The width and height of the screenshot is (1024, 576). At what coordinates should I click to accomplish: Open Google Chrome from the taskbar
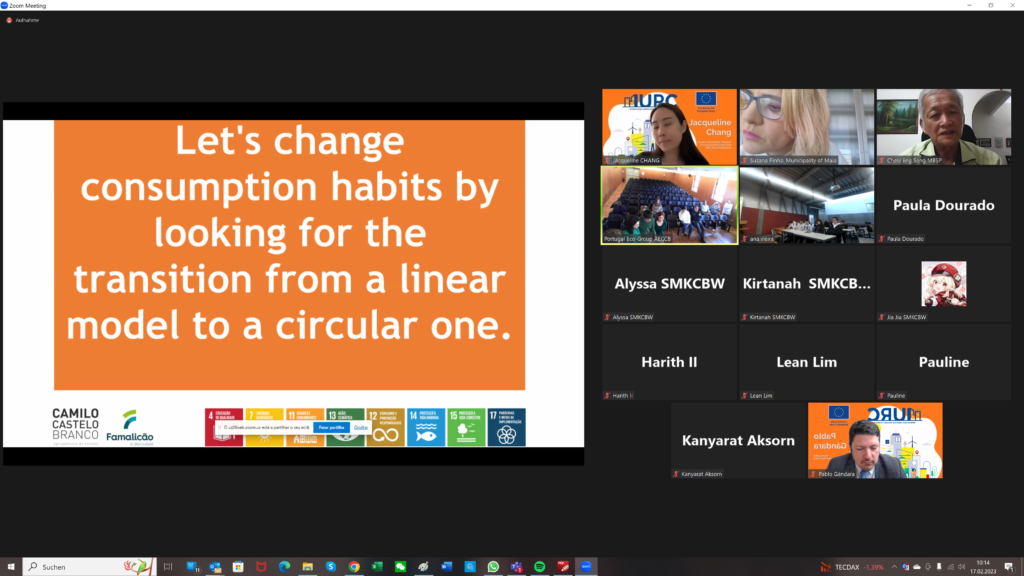[354, 566]
